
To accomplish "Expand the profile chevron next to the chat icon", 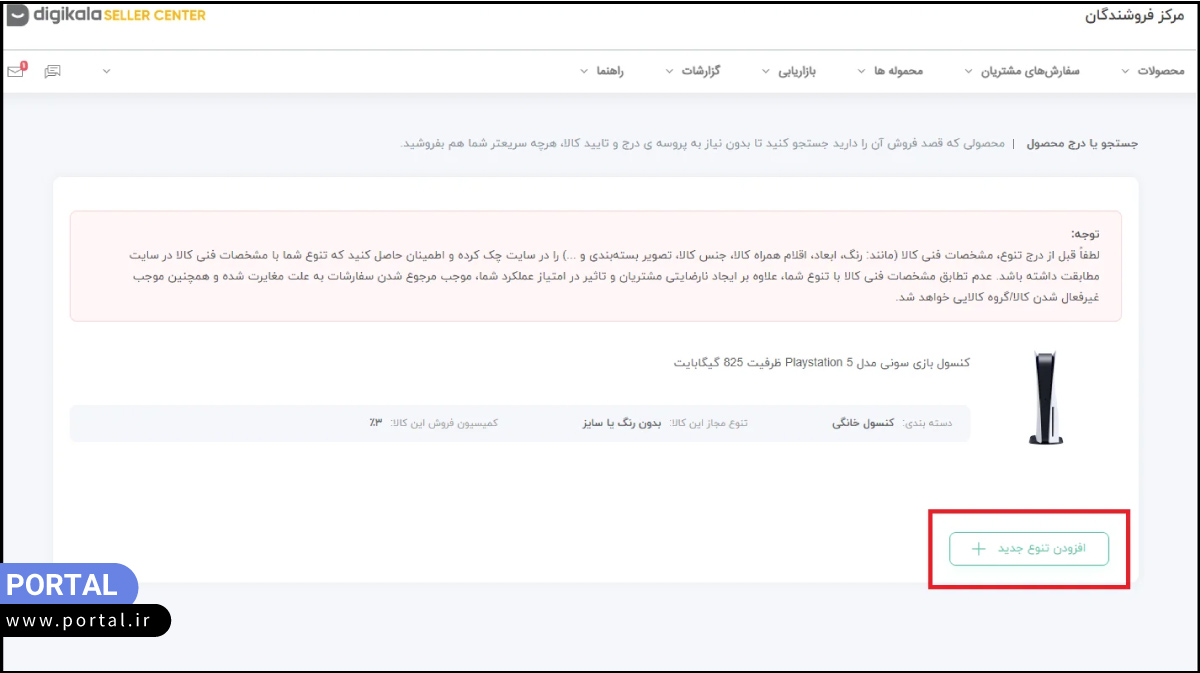I will 105,70.
